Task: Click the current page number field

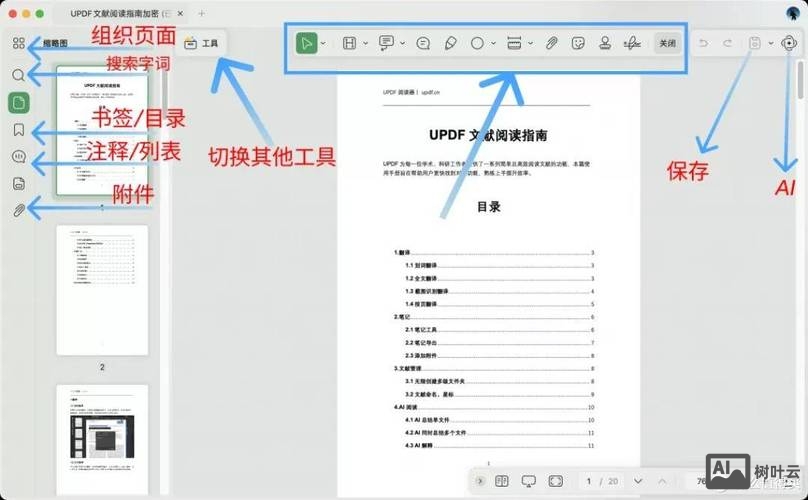Action: pos(588,481)
